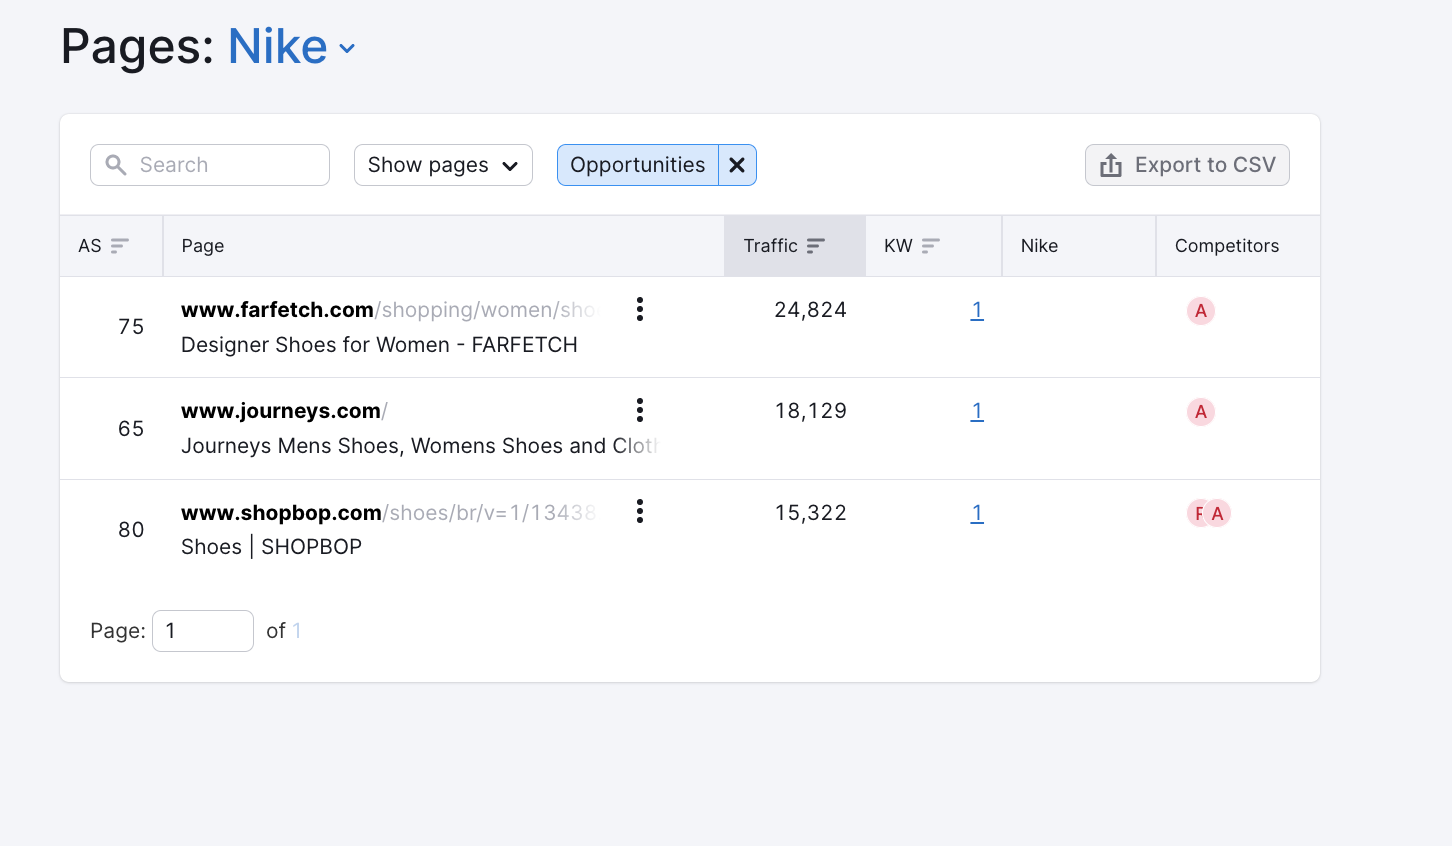Click AS score 75
1452x846 pixels.
(x=131, y=327)
